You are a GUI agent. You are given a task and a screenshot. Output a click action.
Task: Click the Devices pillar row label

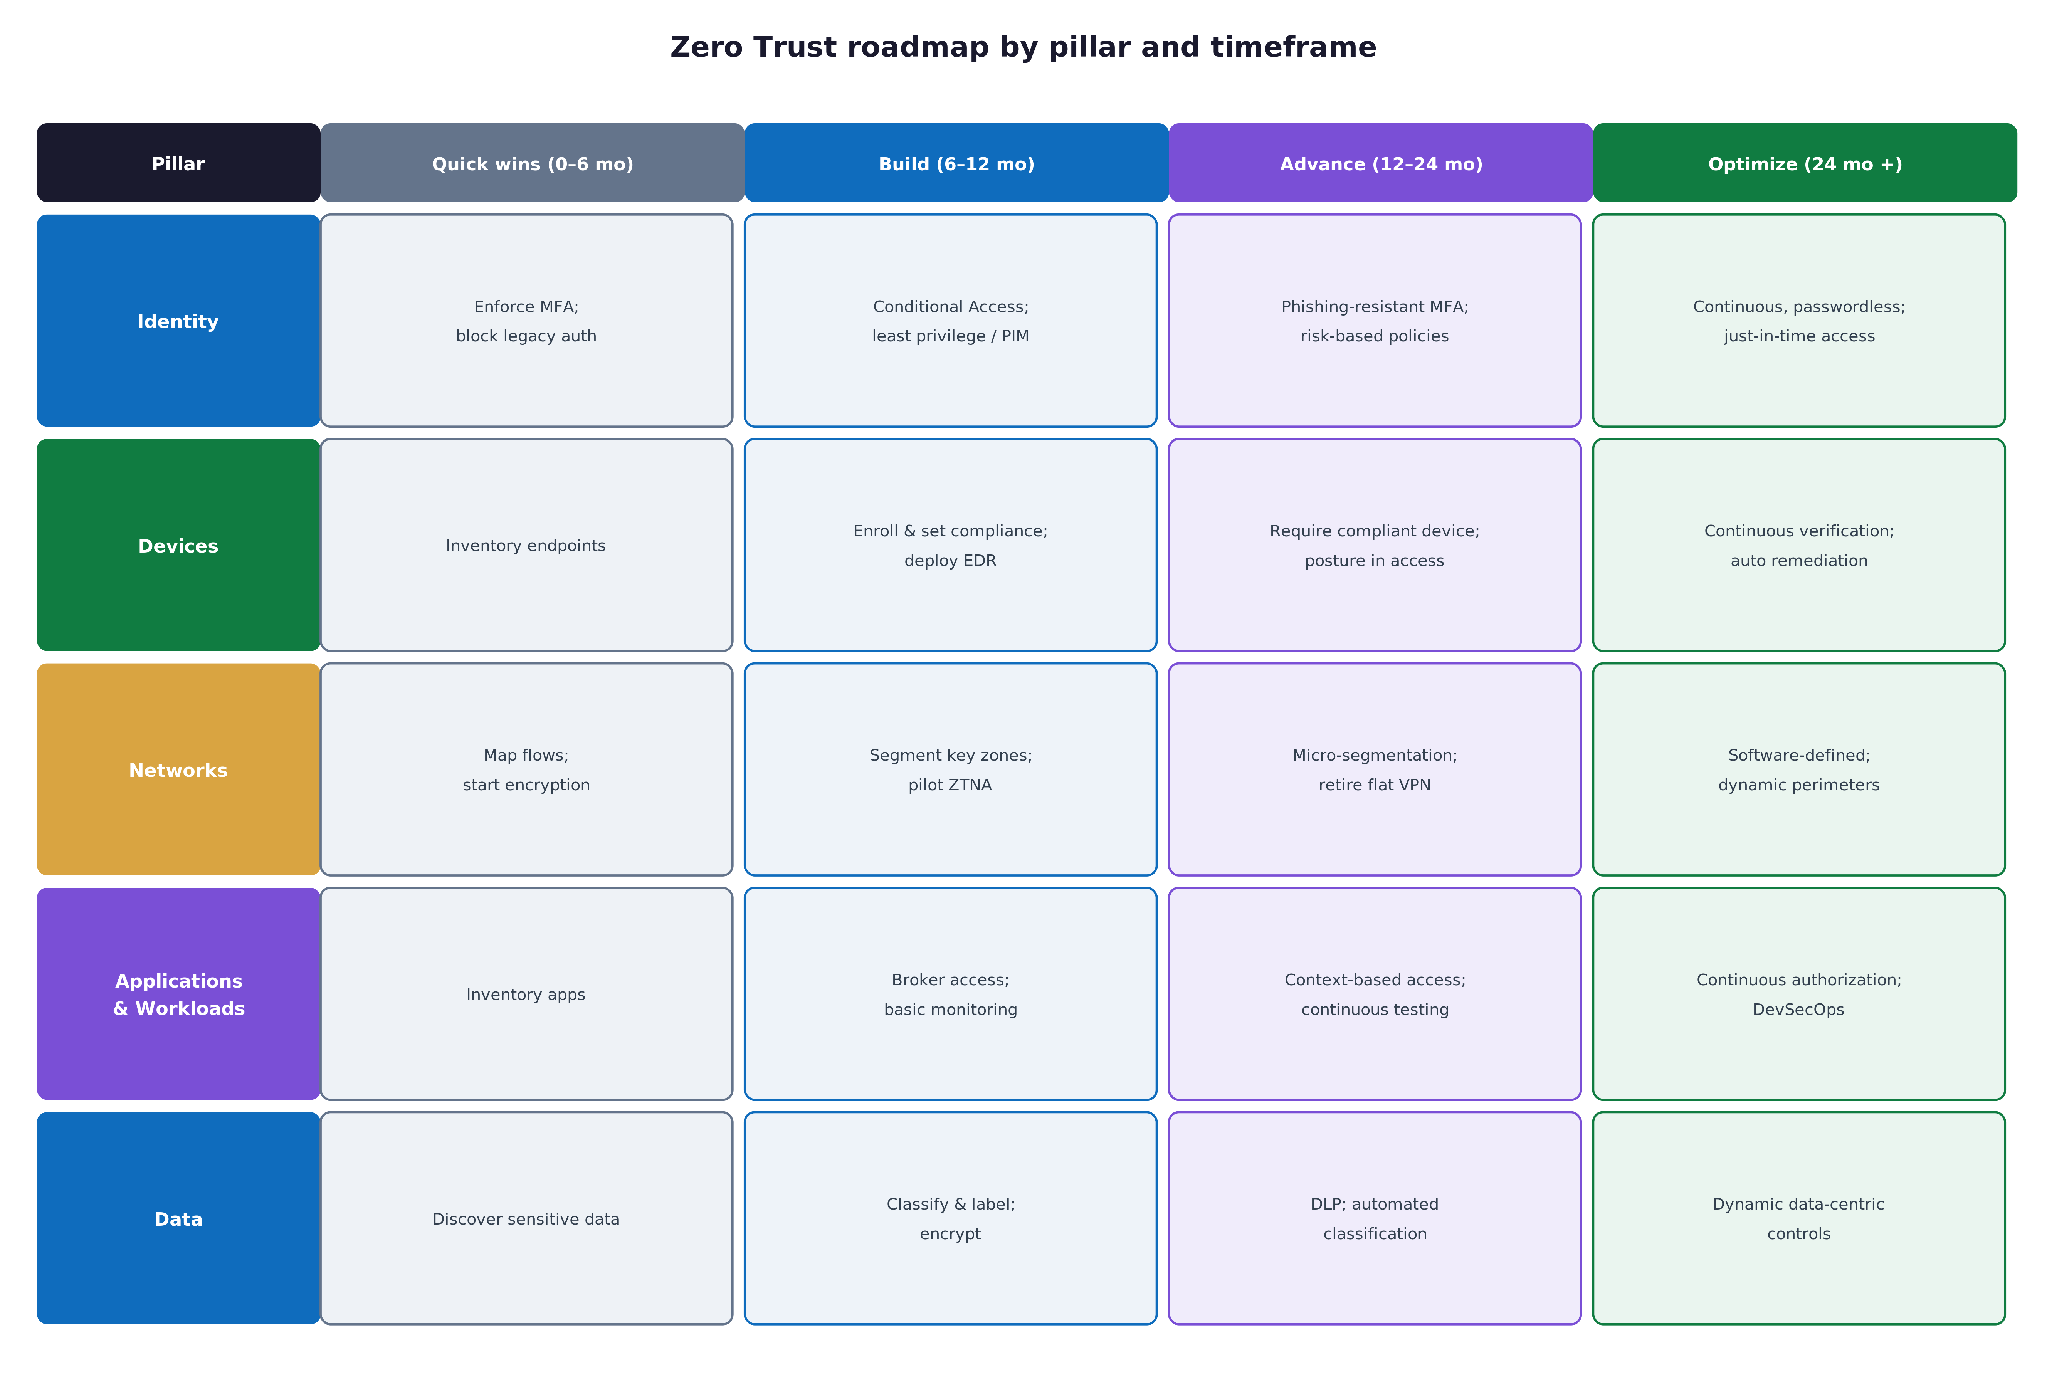(178, 545)
